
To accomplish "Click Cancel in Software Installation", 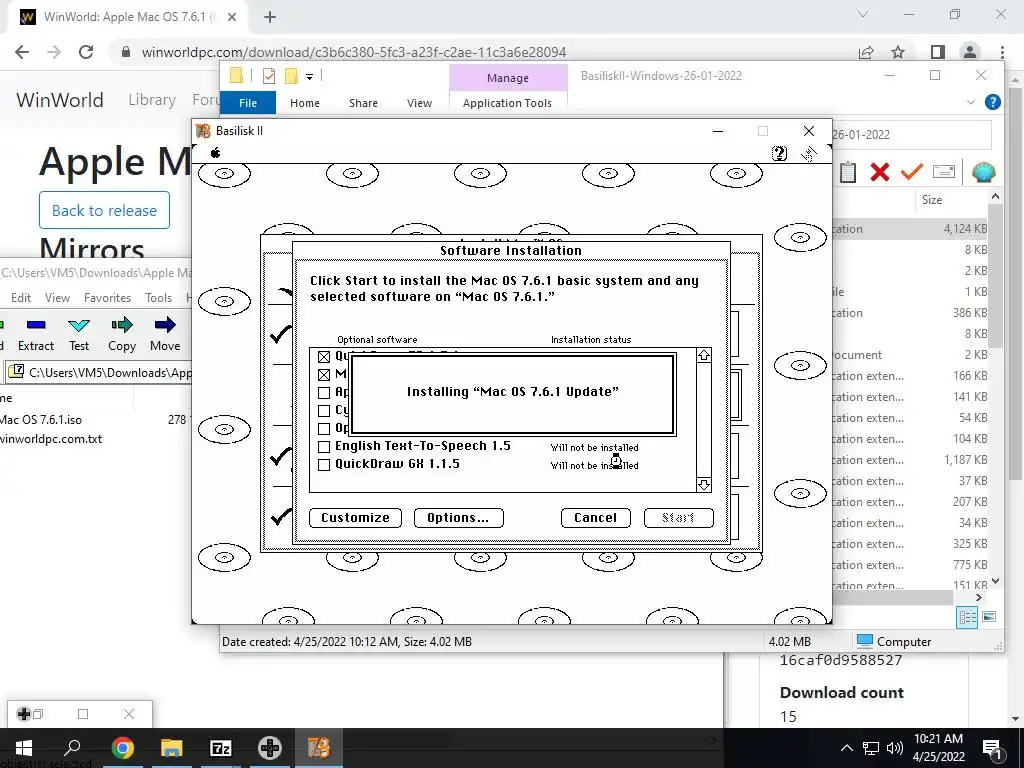I will tap(596, 518).
